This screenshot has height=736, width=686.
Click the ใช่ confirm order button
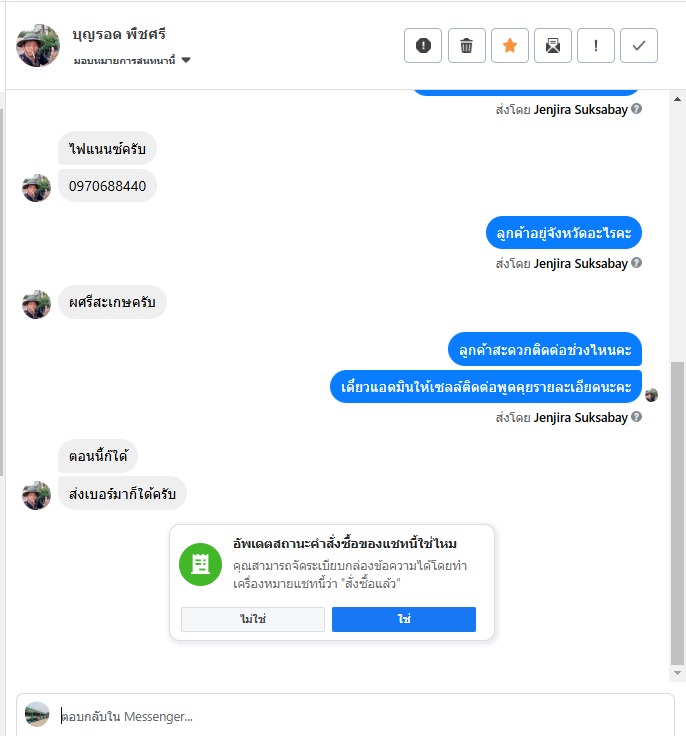click(404, 619)
